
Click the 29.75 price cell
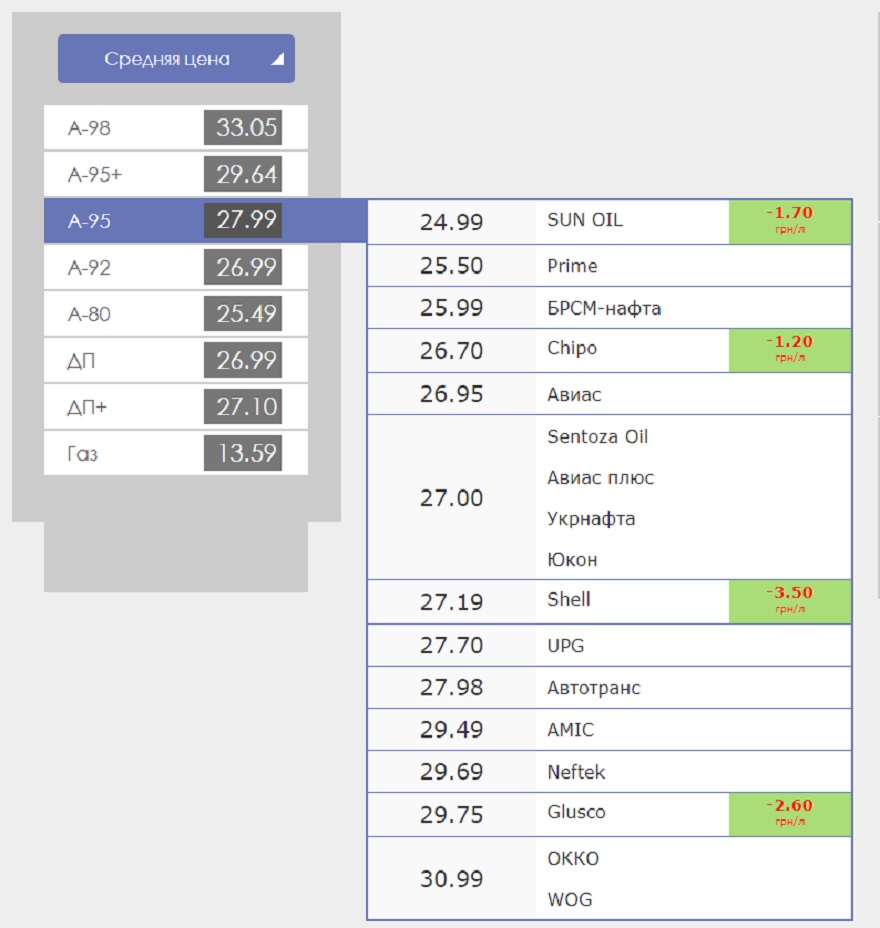[x=452, y=814]
